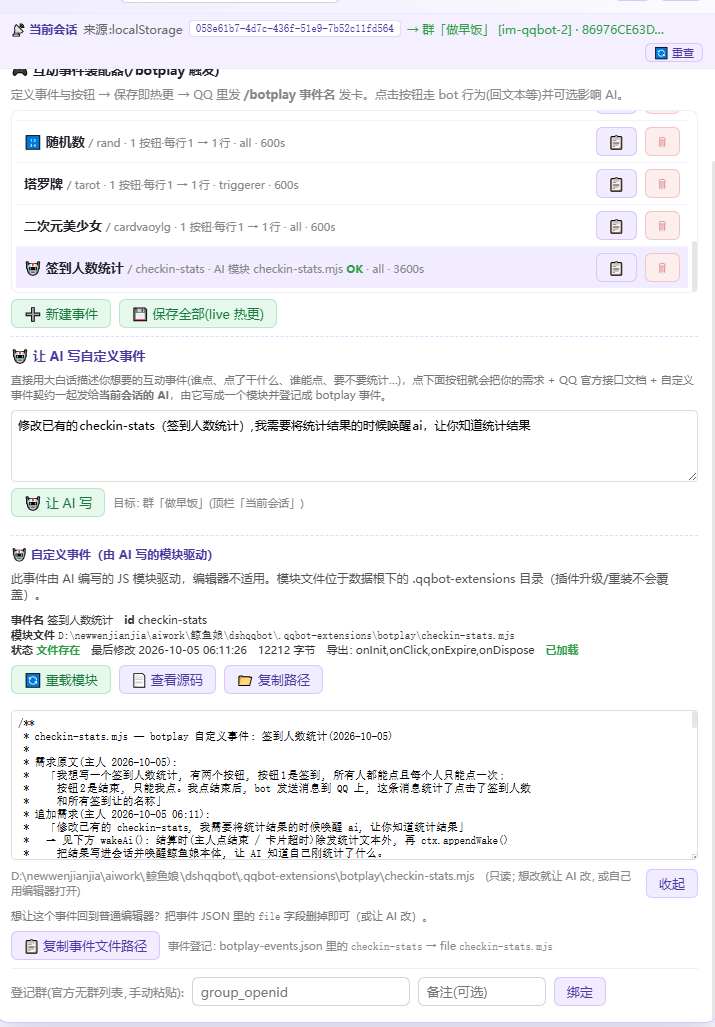Copy the 随机数 event with clipboard icon
Viewport: 715px width, 1027px height.
616,141
